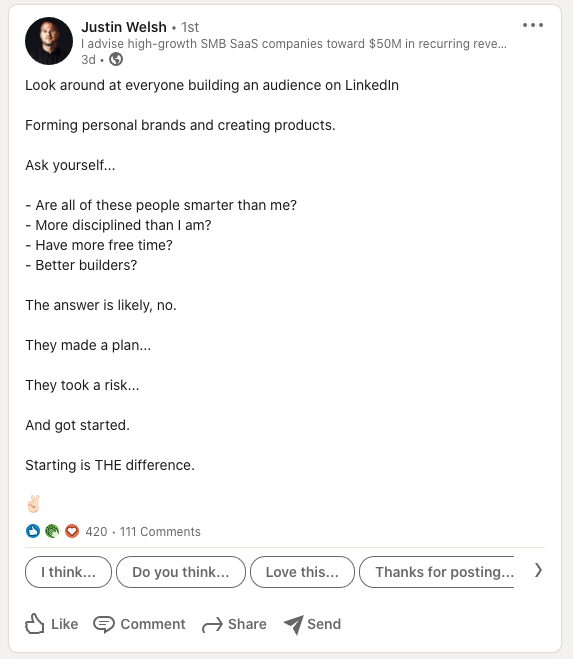Click the Send paper plane icon
573x659 pixels.
pyautogui.click(x=293, y=624)
